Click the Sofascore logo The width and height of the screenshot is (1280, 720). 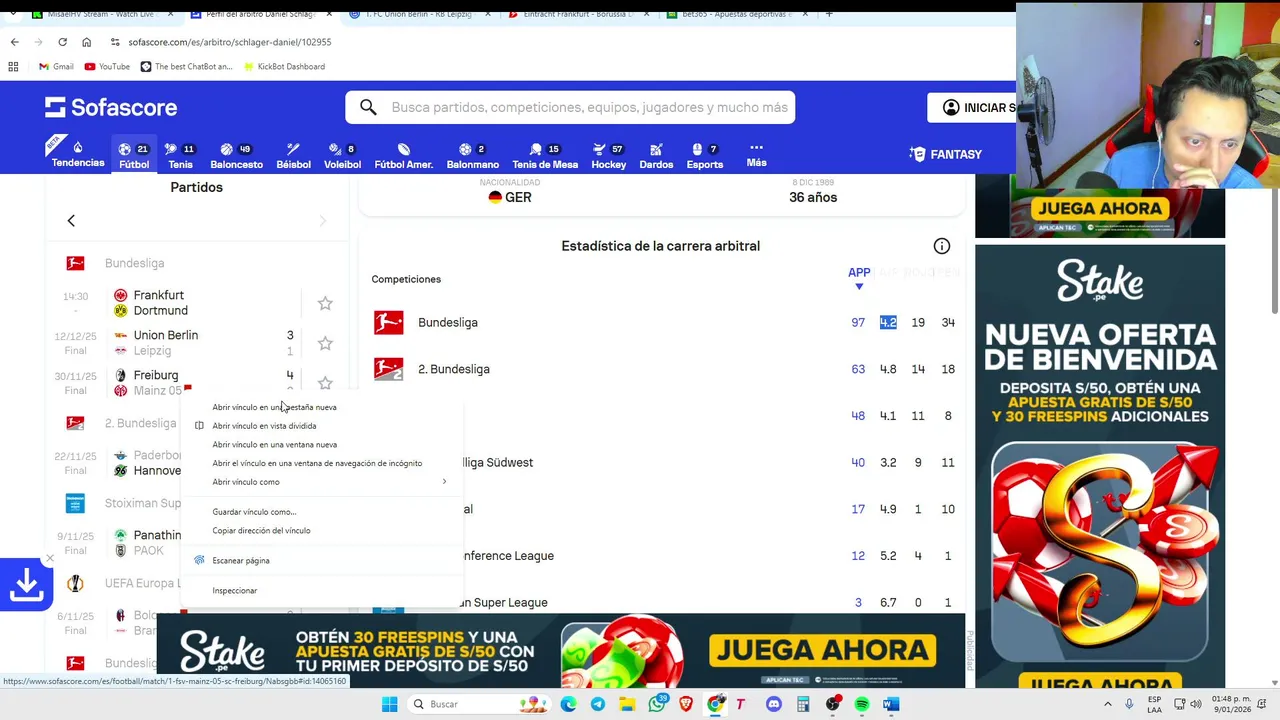tap(111, 107)
